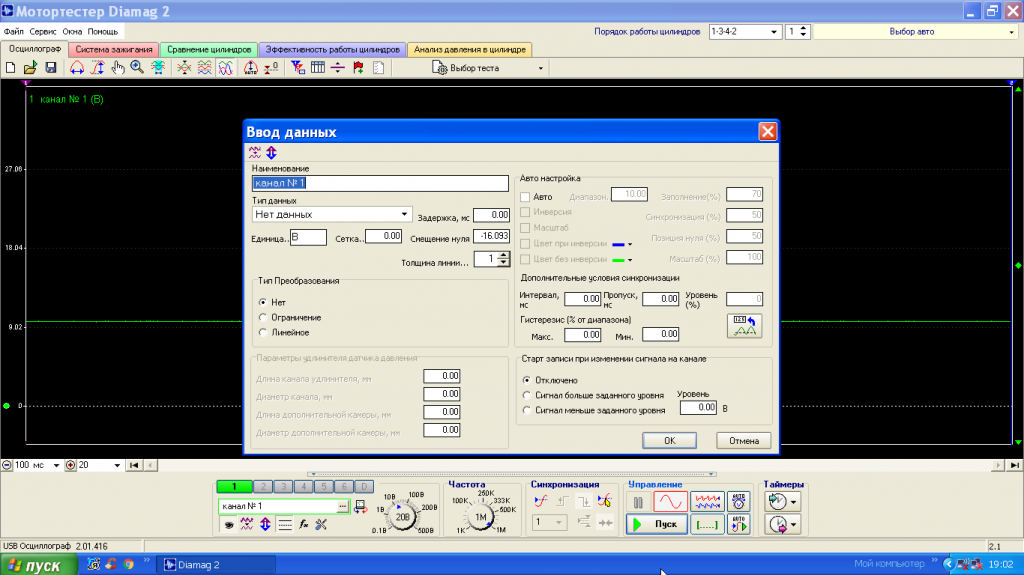1024x575 pixels.
Task: Toggle channel 1 green button
Action: click(234, 486)
